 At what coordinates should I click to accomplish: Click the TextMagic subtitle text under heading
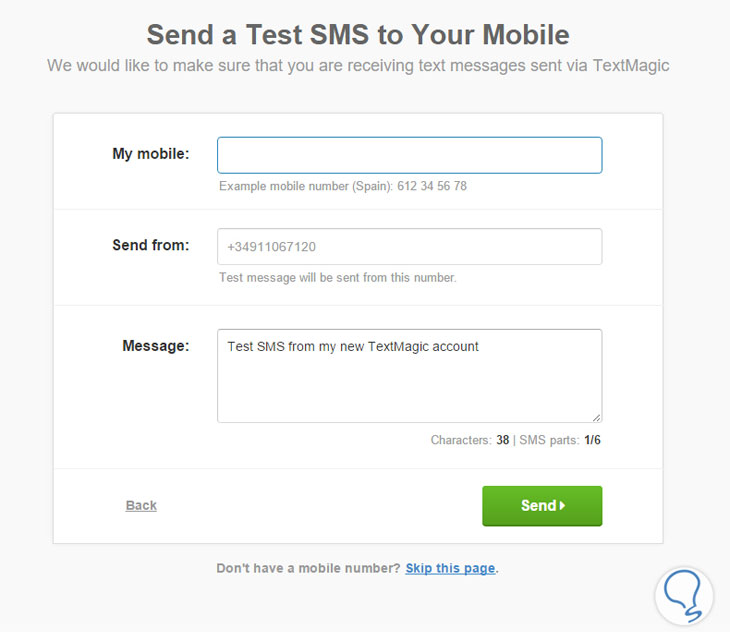coord(358,66)
